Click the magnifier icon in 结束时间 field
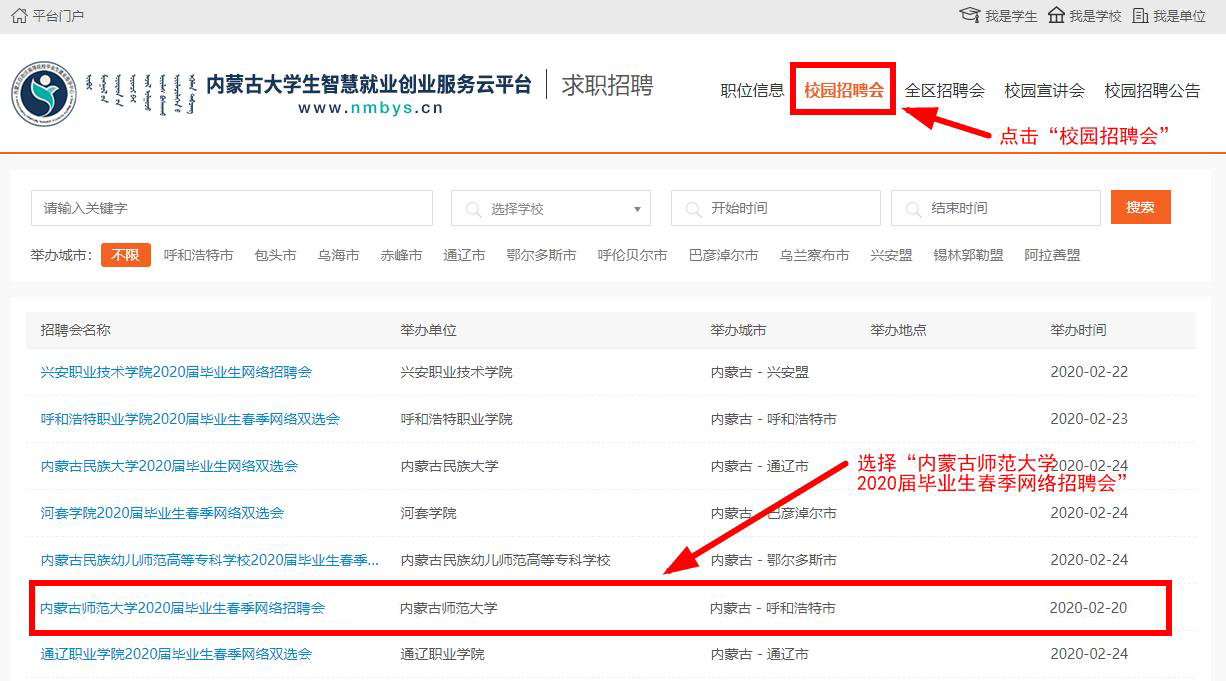1226x681 pixels. 913,209
